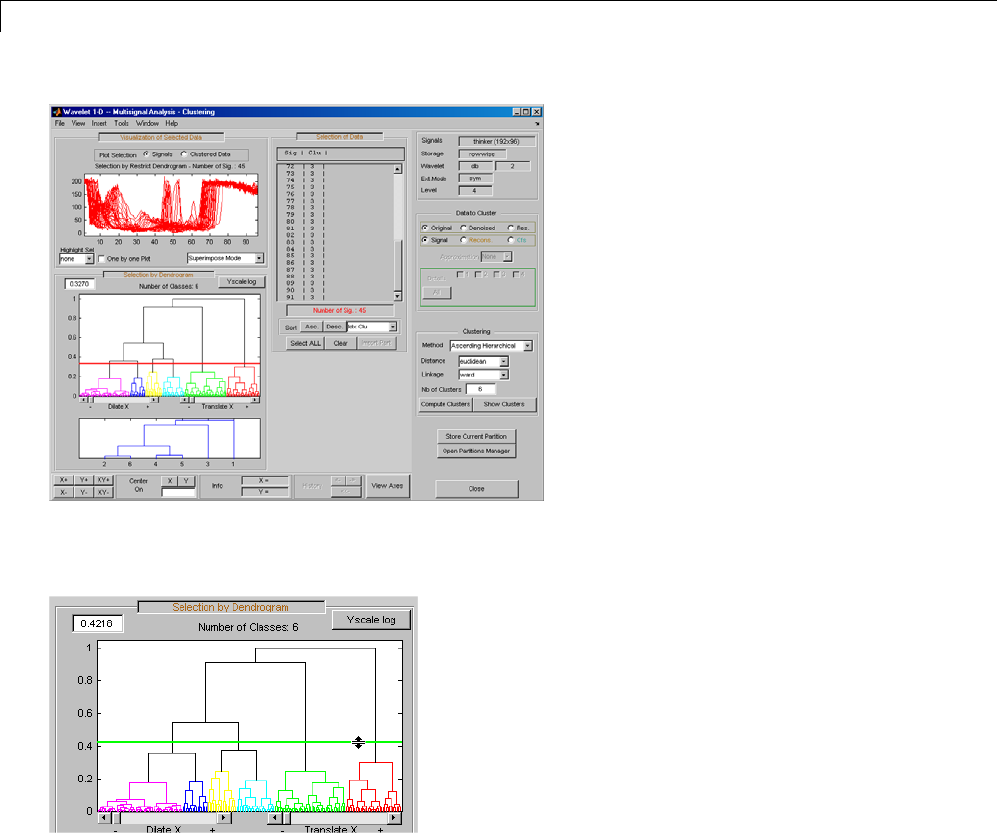
Task: Click Dilate X slider in enlarged panel
Action: tap(165, 818)
